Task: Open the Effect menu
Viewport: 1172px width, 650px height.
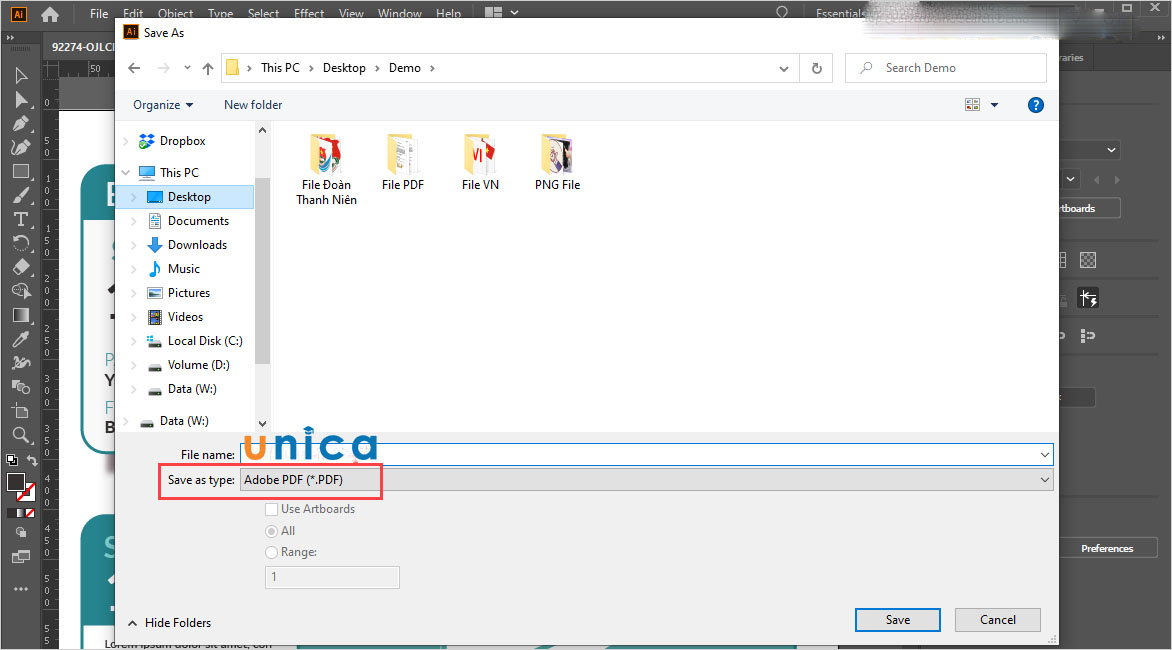Action: tap(308, 12)
